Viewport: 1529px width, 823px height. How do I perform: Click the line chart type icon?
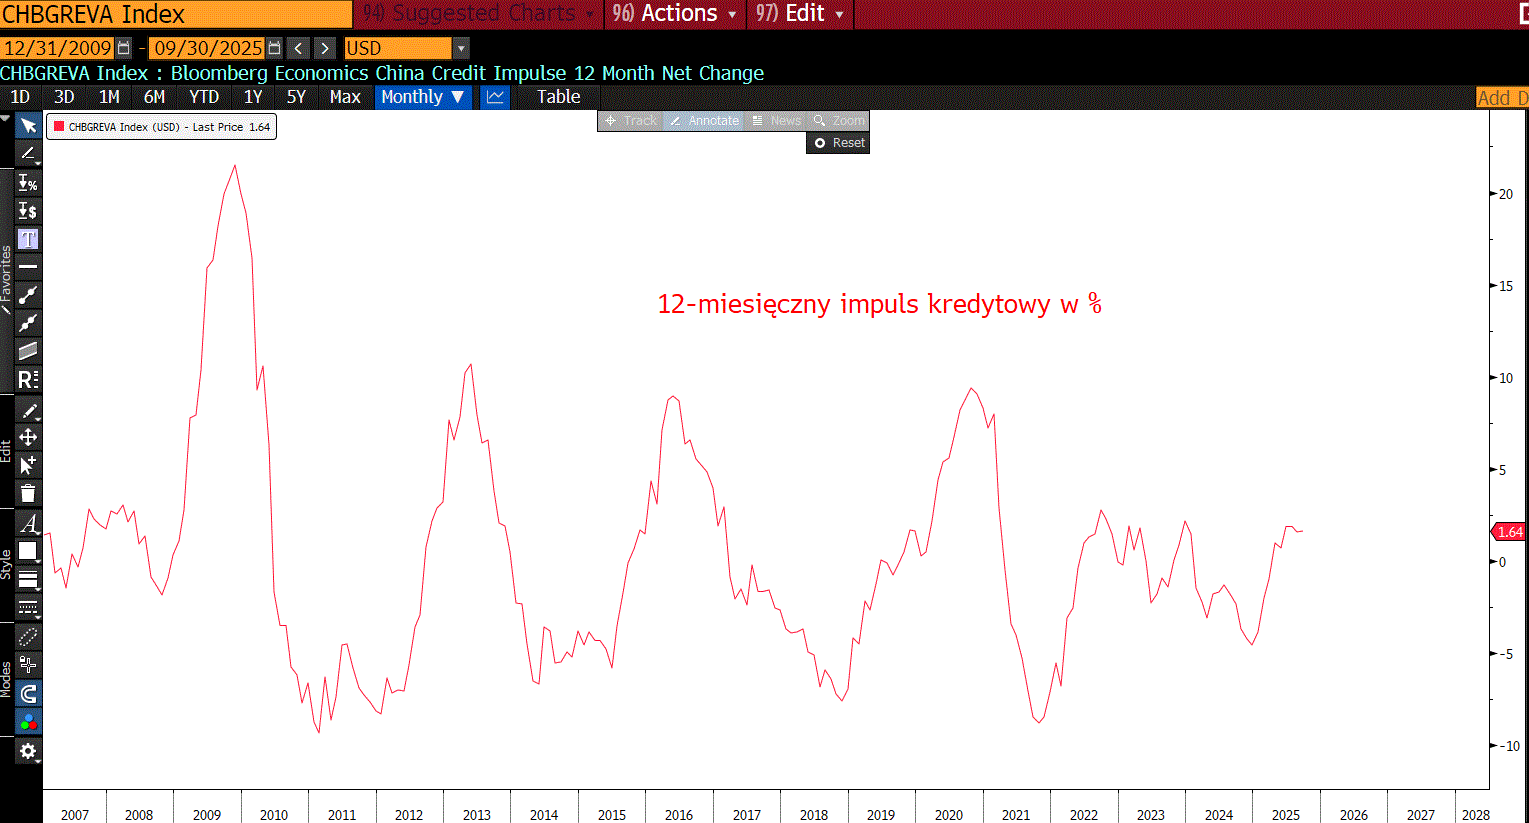pyautogui.click(x=495, y=97)
